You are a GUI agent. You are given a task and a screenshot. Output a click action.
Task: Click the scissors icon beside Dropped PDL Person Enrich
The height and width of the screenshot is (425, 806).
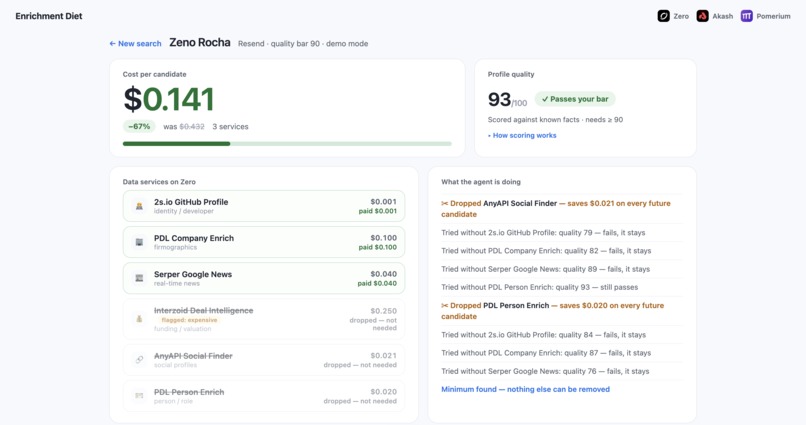[x=445, y=305]
